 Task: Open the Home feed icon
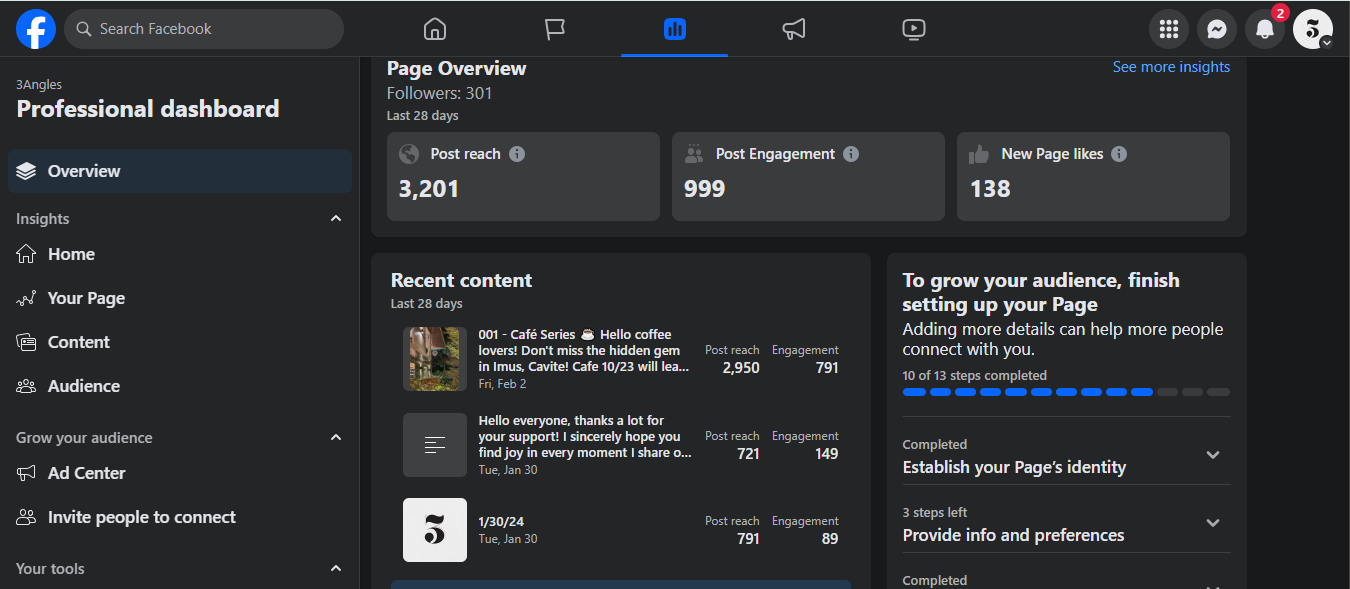pos(435,29)
